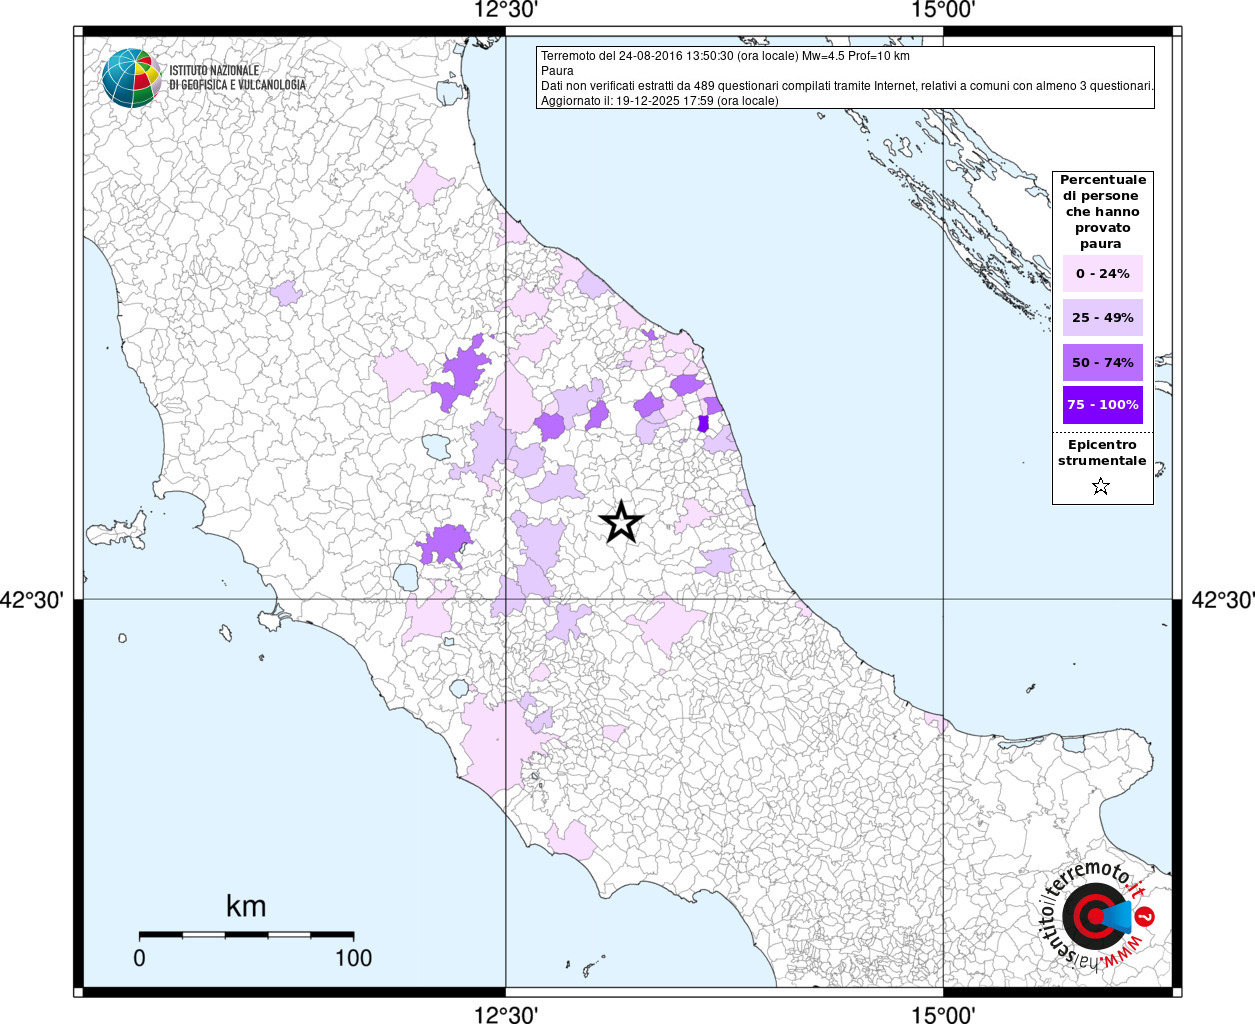Image resolution: width=1255 pixels, height=1024 pixels.
Task: Click the star symbol in the legend
Action: [1101, 487]
